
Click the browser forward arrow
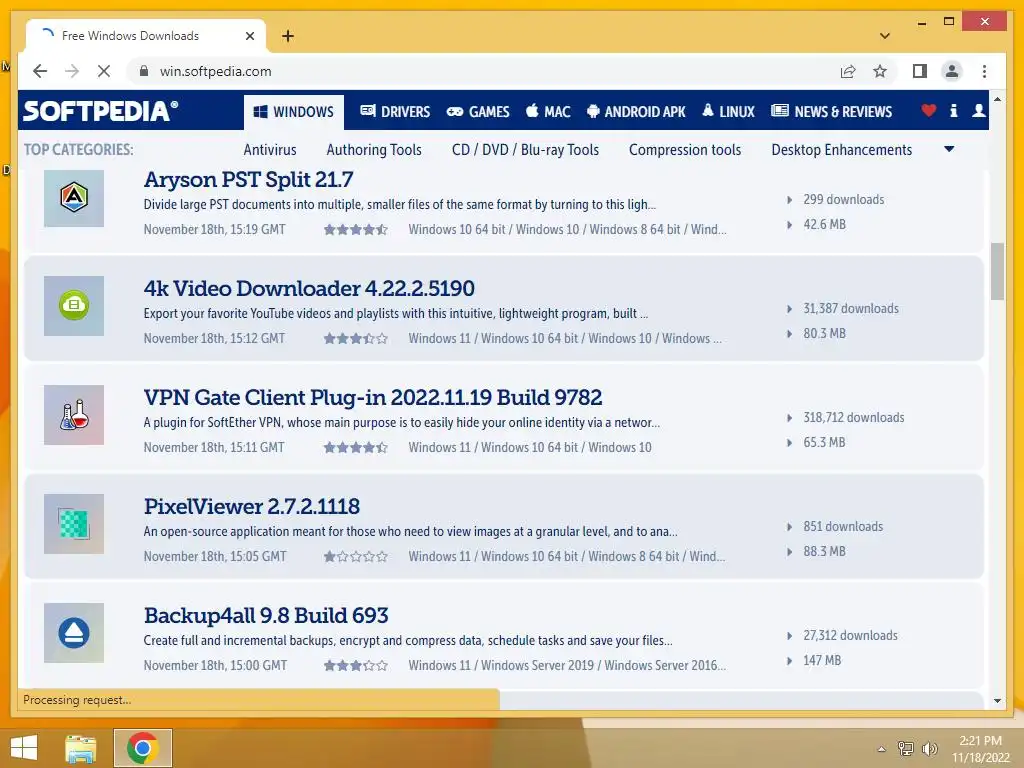72,71
